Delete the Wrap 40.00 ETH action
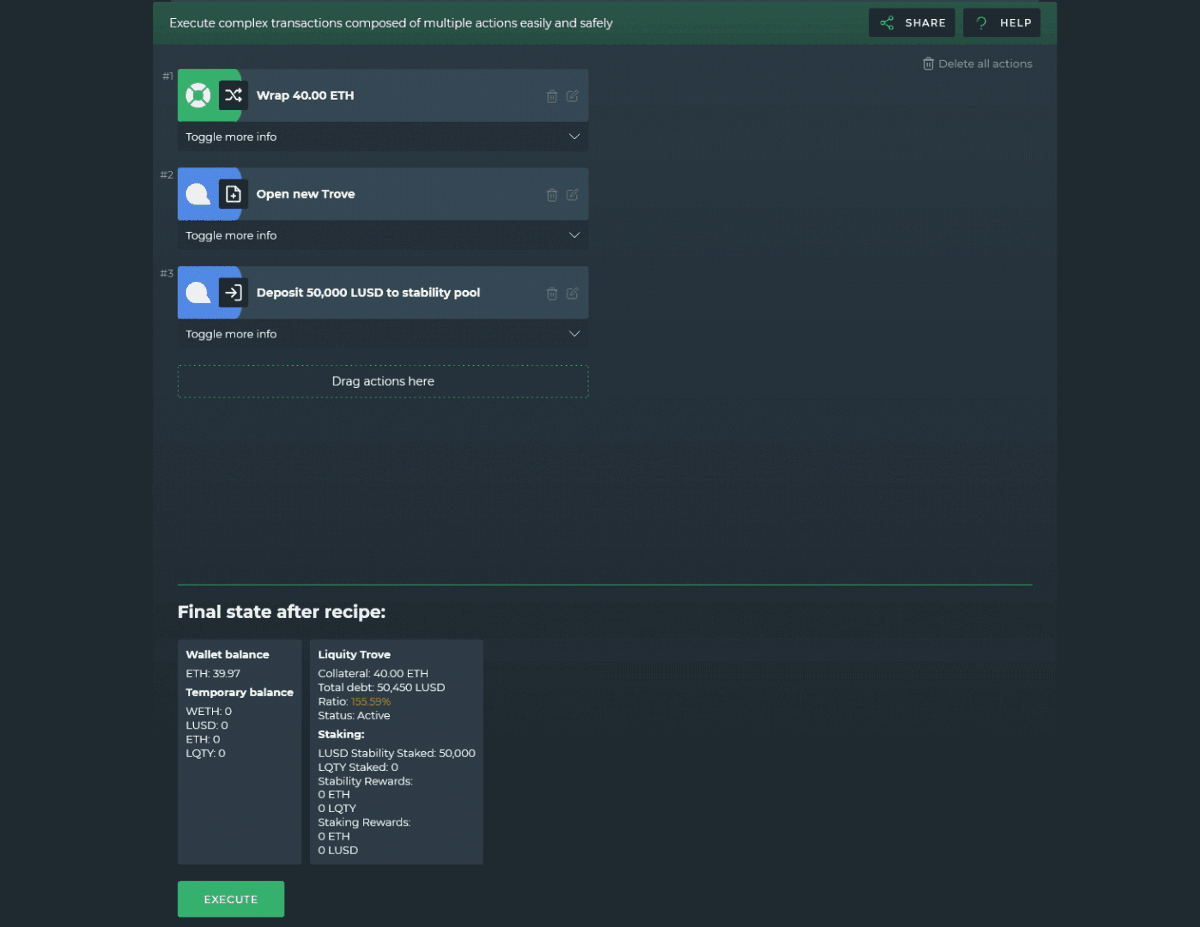The height and width of the screenshot is (927, 1200). tap(552, 96)
